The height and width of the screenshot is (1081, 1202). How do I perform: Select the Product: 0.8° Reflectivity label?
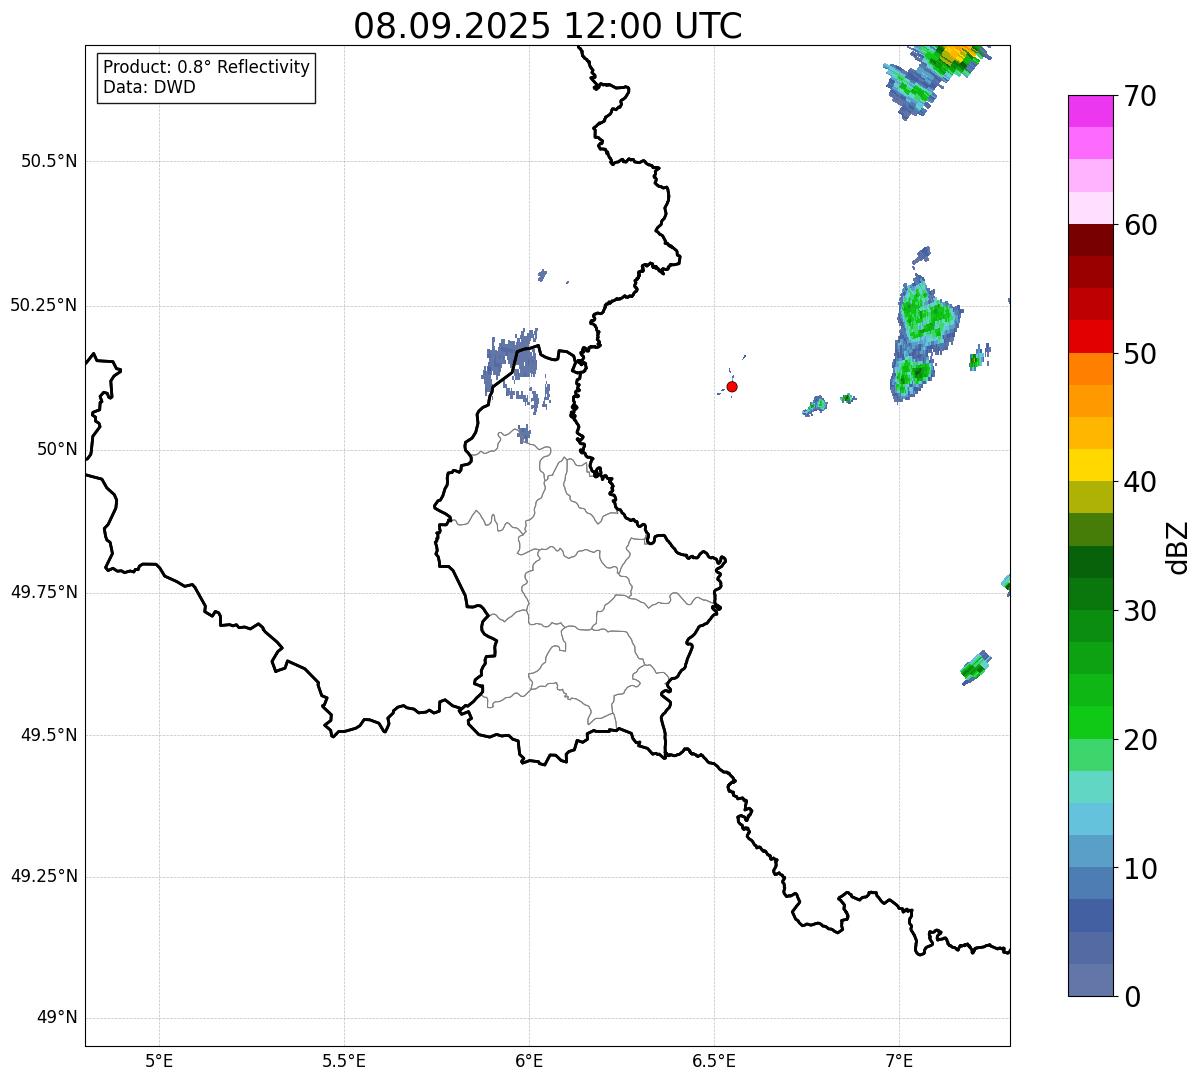[207, 67]
